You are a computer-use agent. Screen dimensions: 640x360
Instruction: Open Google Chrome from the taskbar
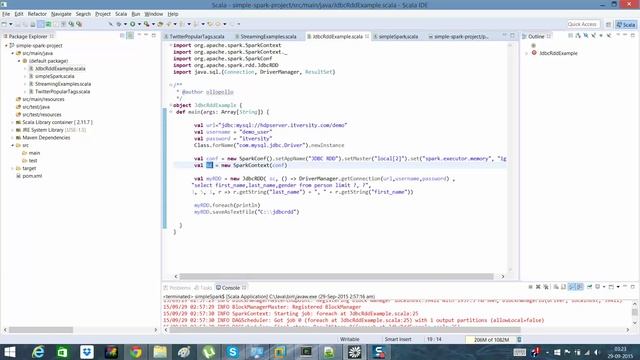coord(136,352)
